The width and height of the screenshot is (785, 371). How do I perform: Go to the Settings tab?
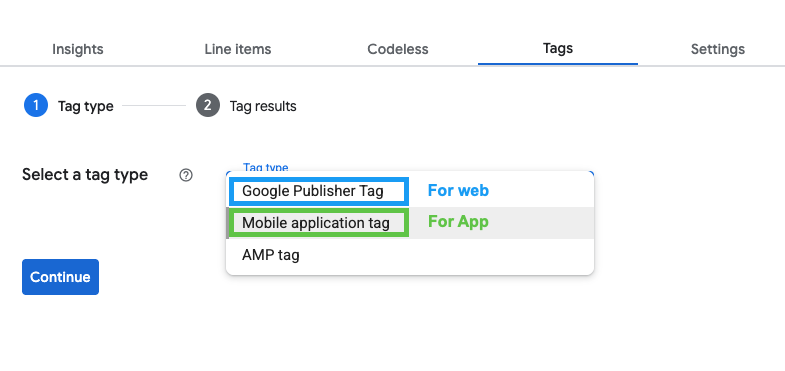point(717,49)
